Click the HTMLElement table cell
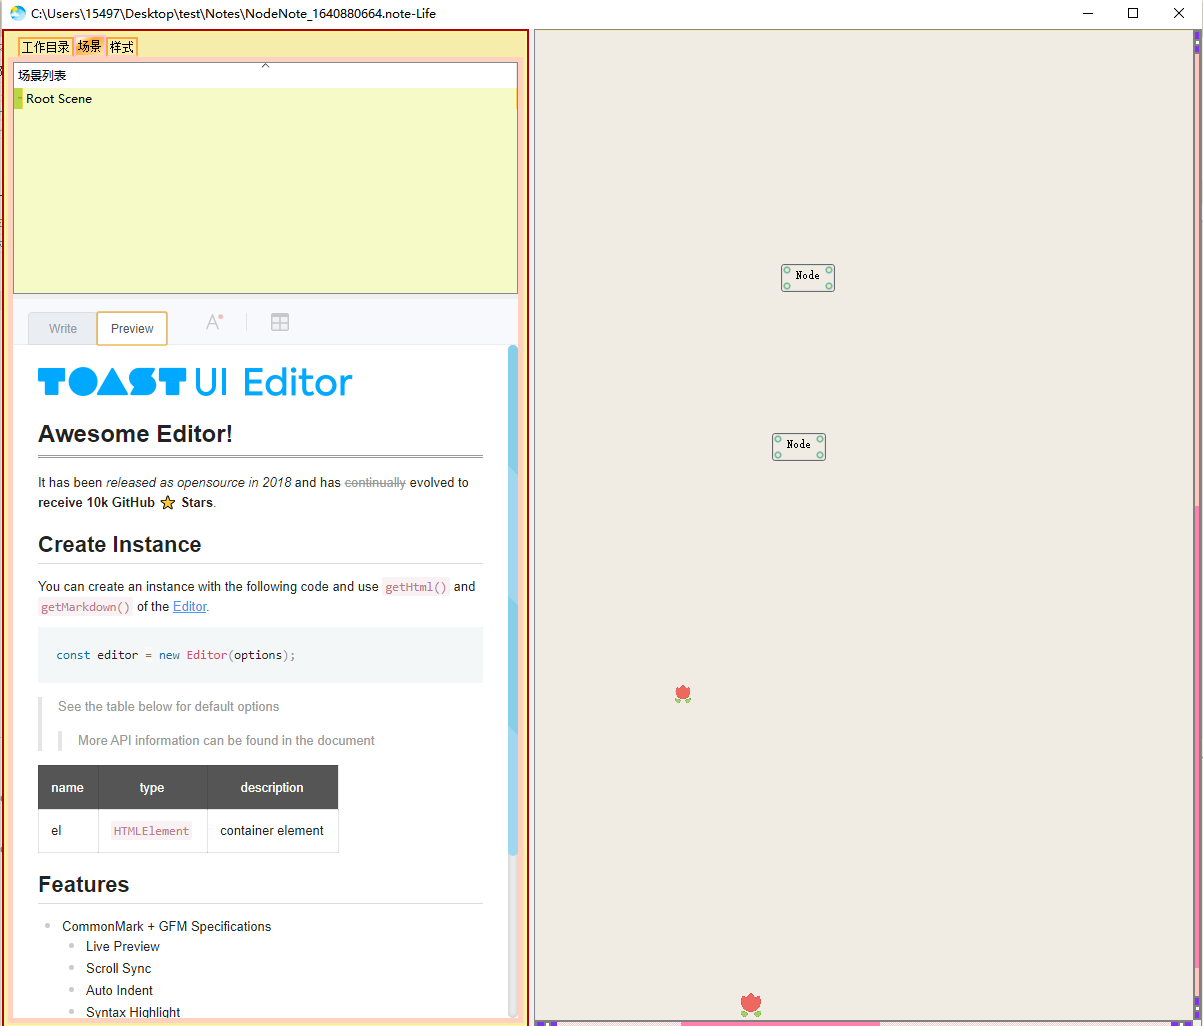Image resolution: width=1203 pixels, height=1026 pixels. pos(152,831)
